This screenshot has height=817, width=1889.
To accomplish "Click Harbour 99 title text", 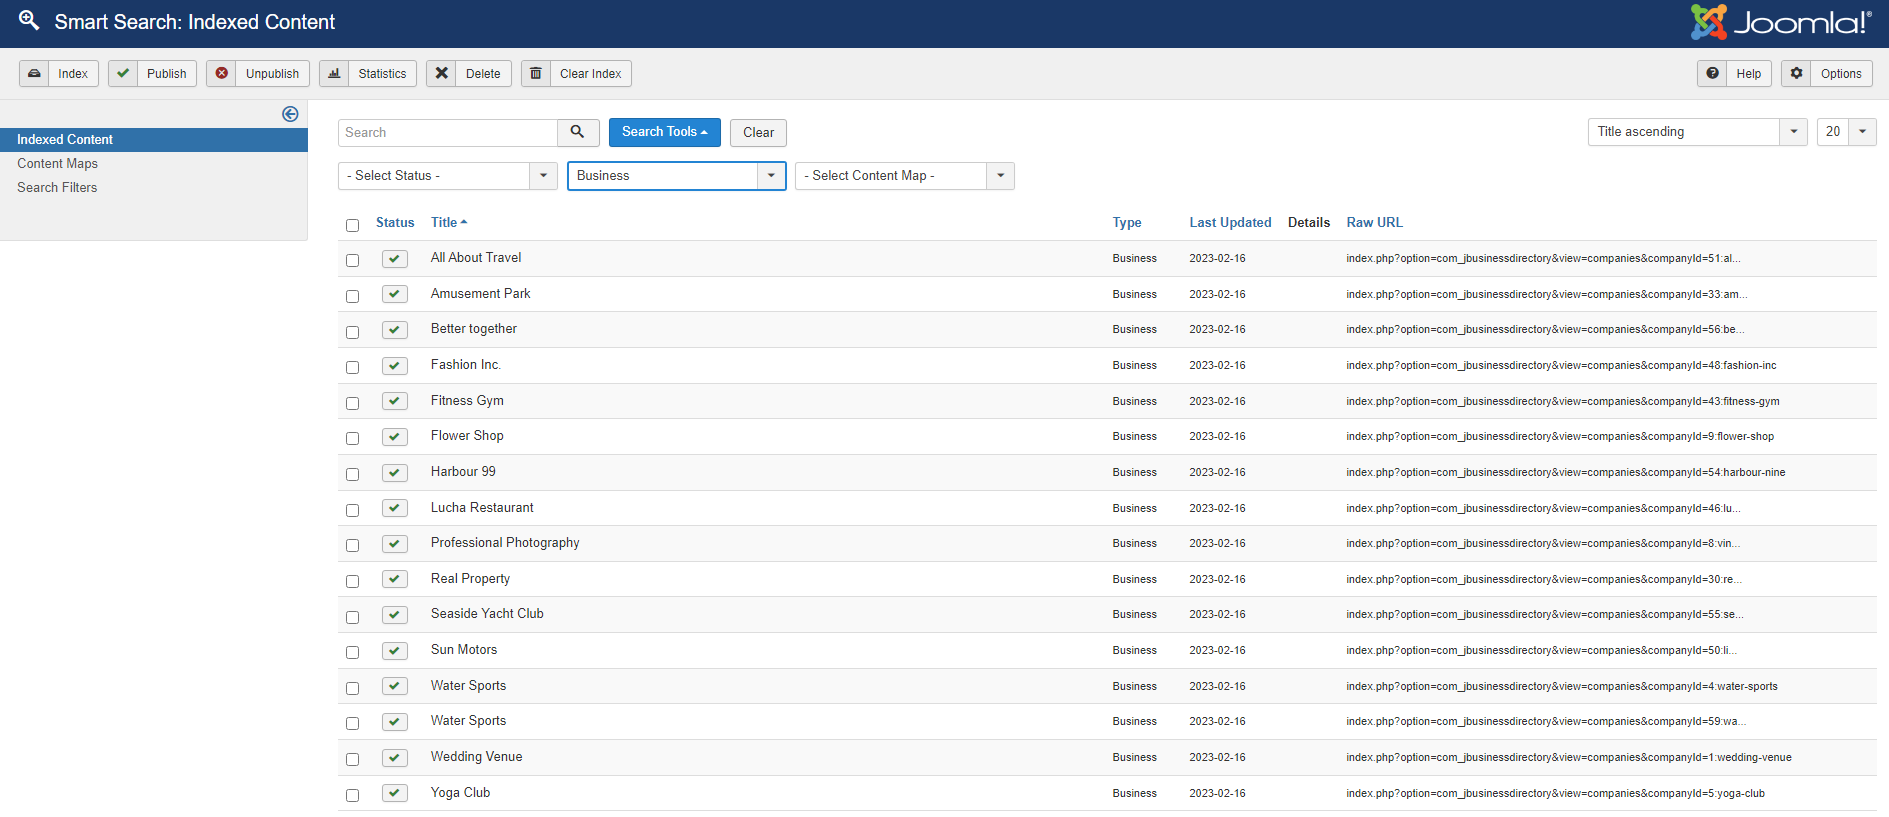I will [463, 472].
